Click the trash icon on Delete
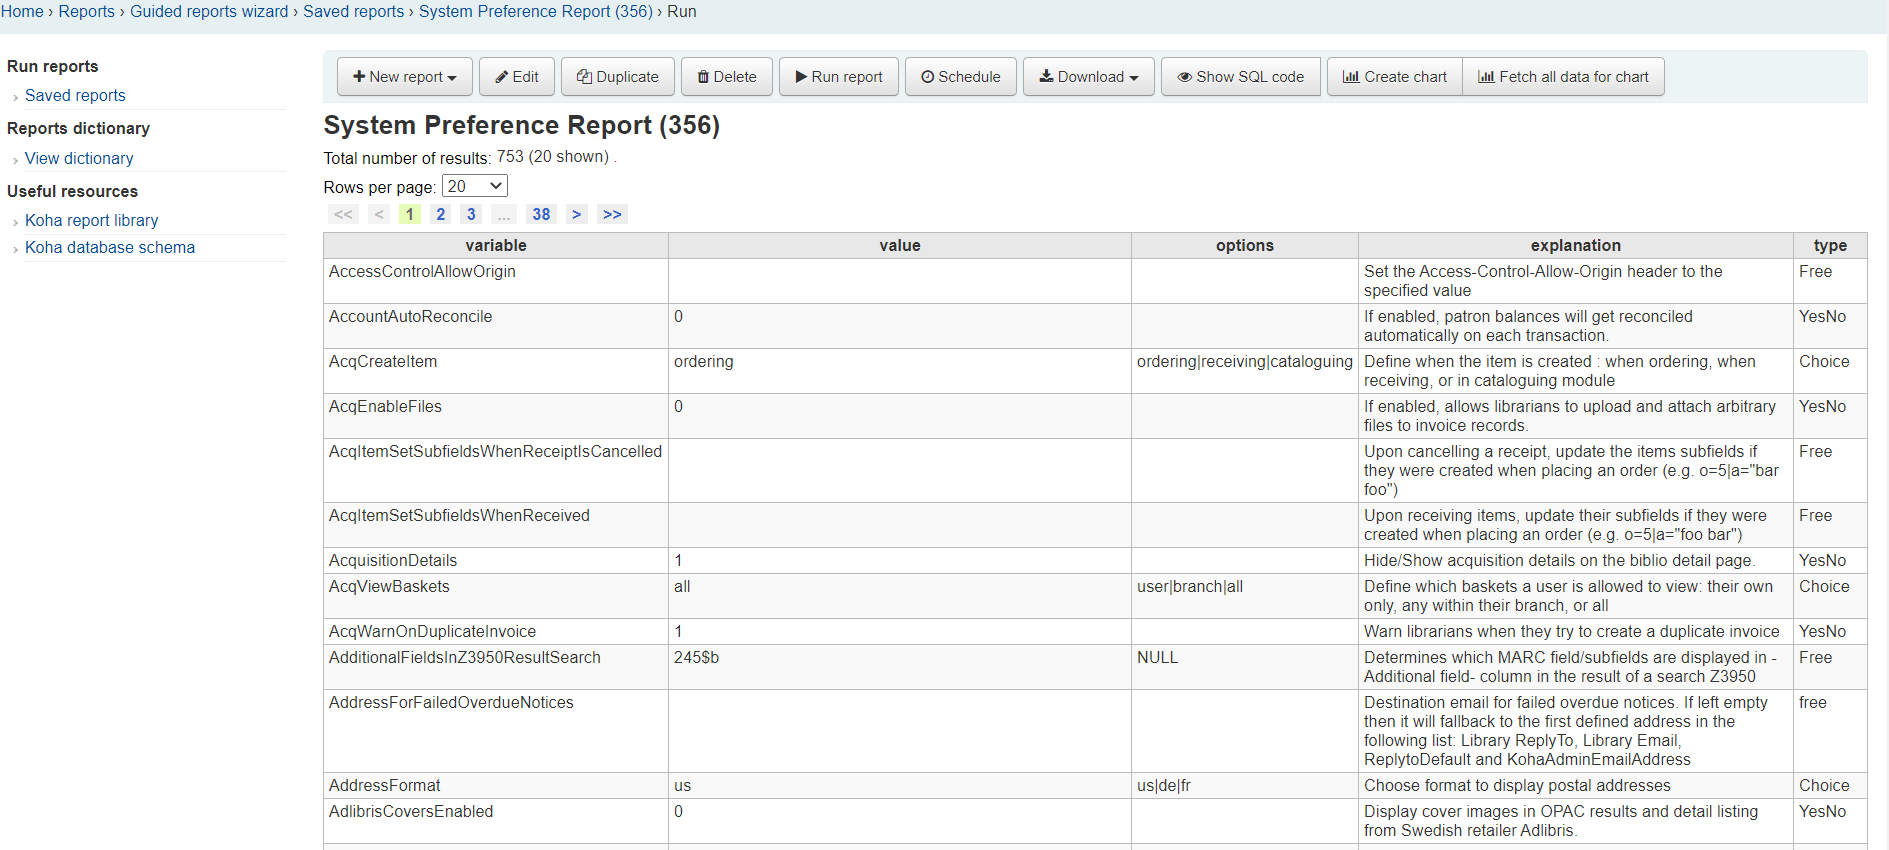Image resolution: width=1889 pixels, height=850 pixels. pyautogui.click(x=703, y=77)
